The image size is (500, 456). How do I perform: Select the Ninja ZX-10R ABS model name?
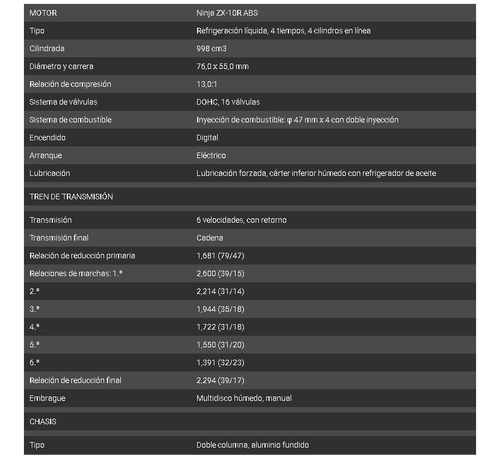(x=227, y=13)
